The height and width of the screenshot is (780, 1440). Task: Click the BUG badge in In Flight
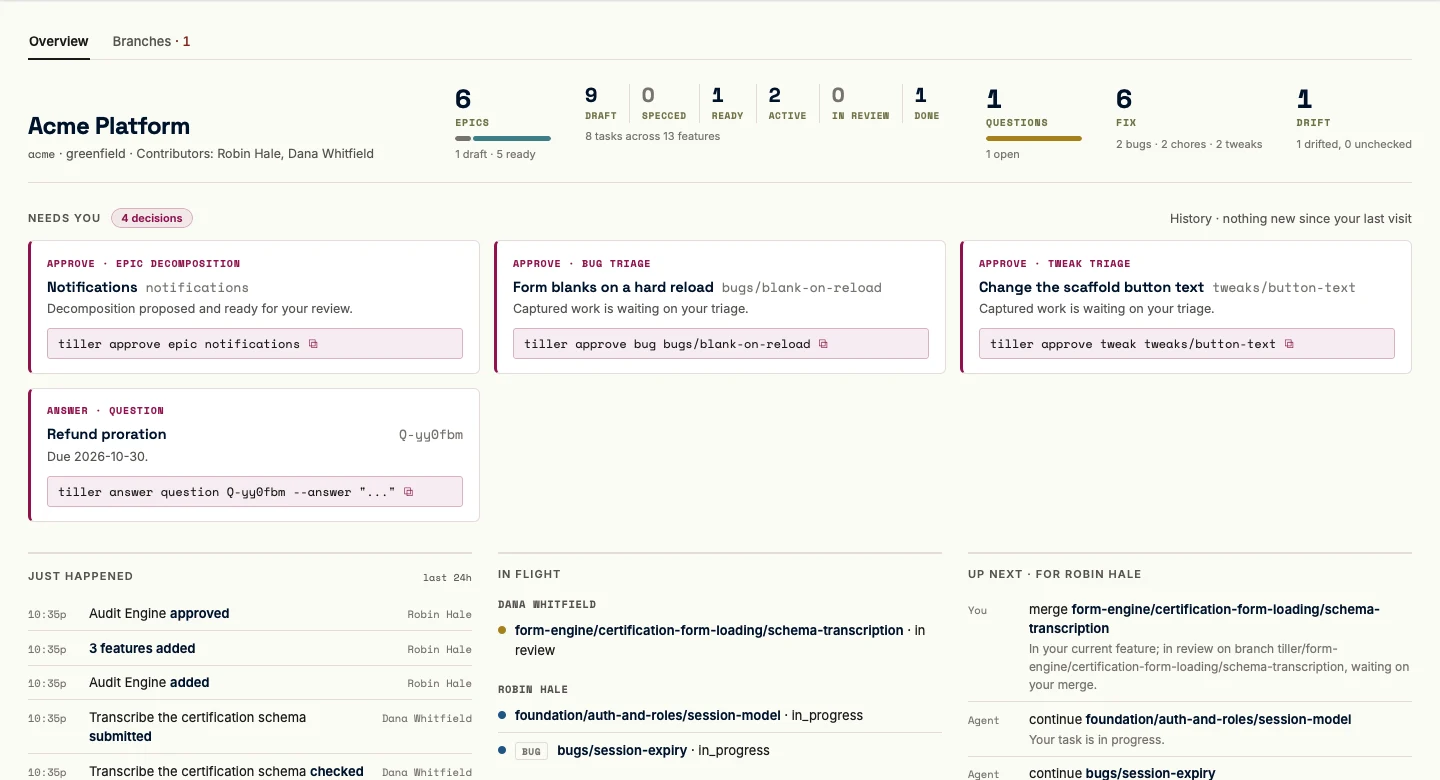531,751
